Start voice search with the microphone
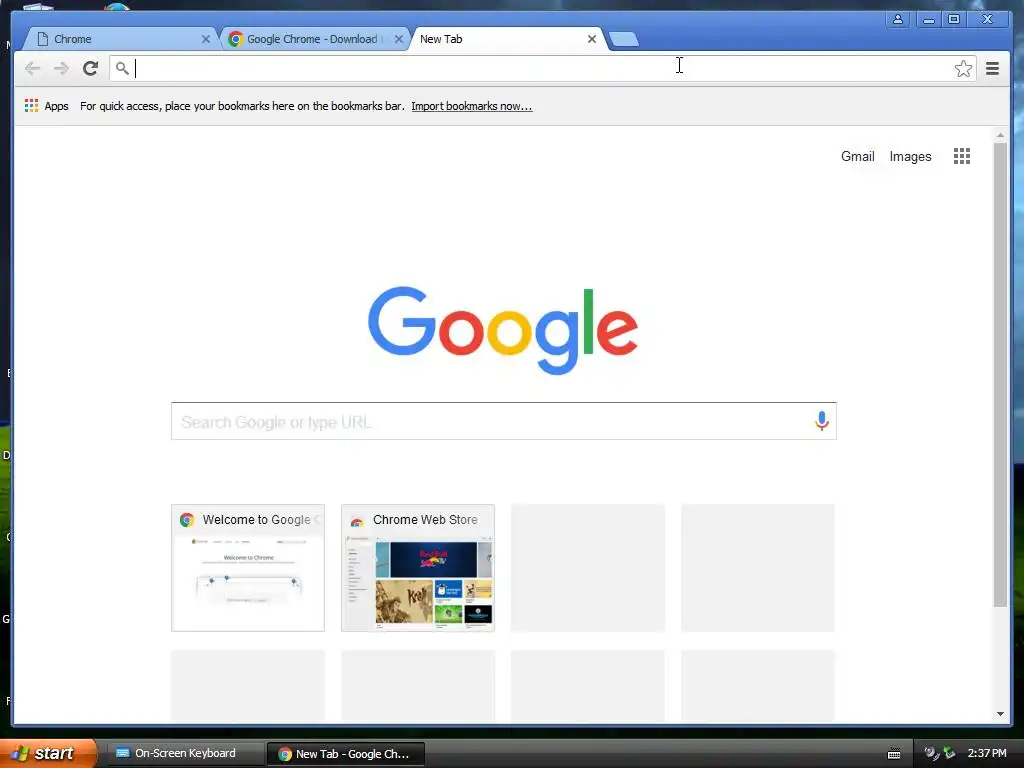The height and width of the screenshot is (768, 1024). point(822,421)
